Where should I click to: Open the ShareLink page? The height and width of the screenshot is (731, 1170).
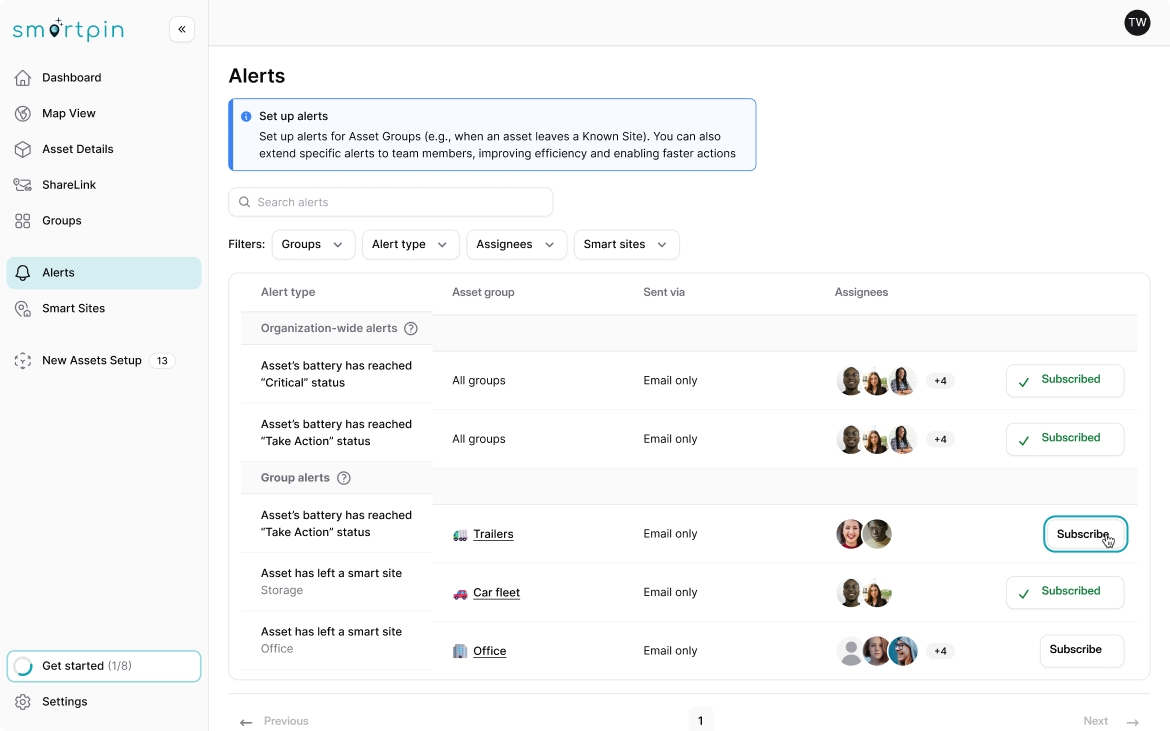69,184
